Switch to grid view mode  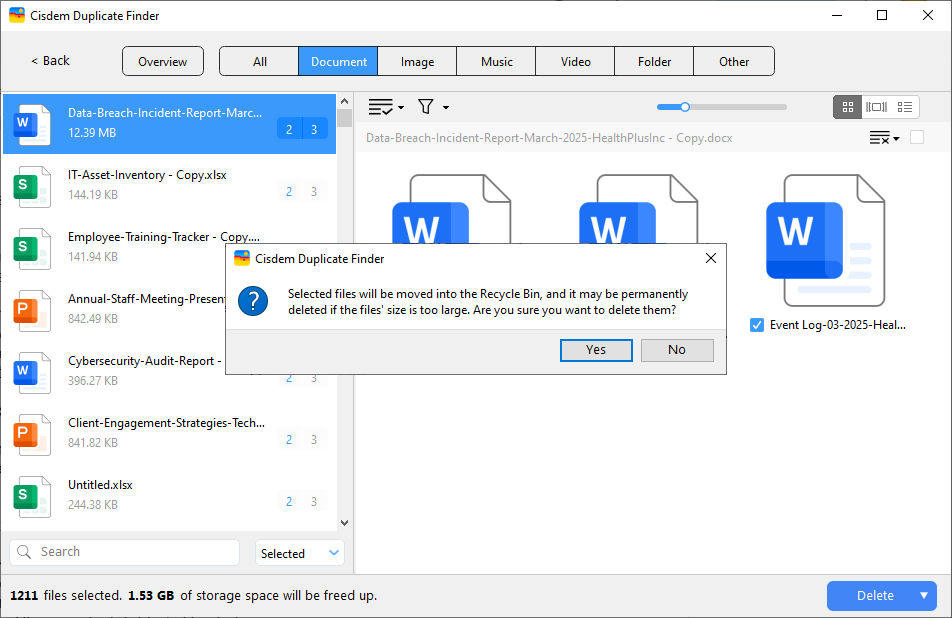coord(847,107)
